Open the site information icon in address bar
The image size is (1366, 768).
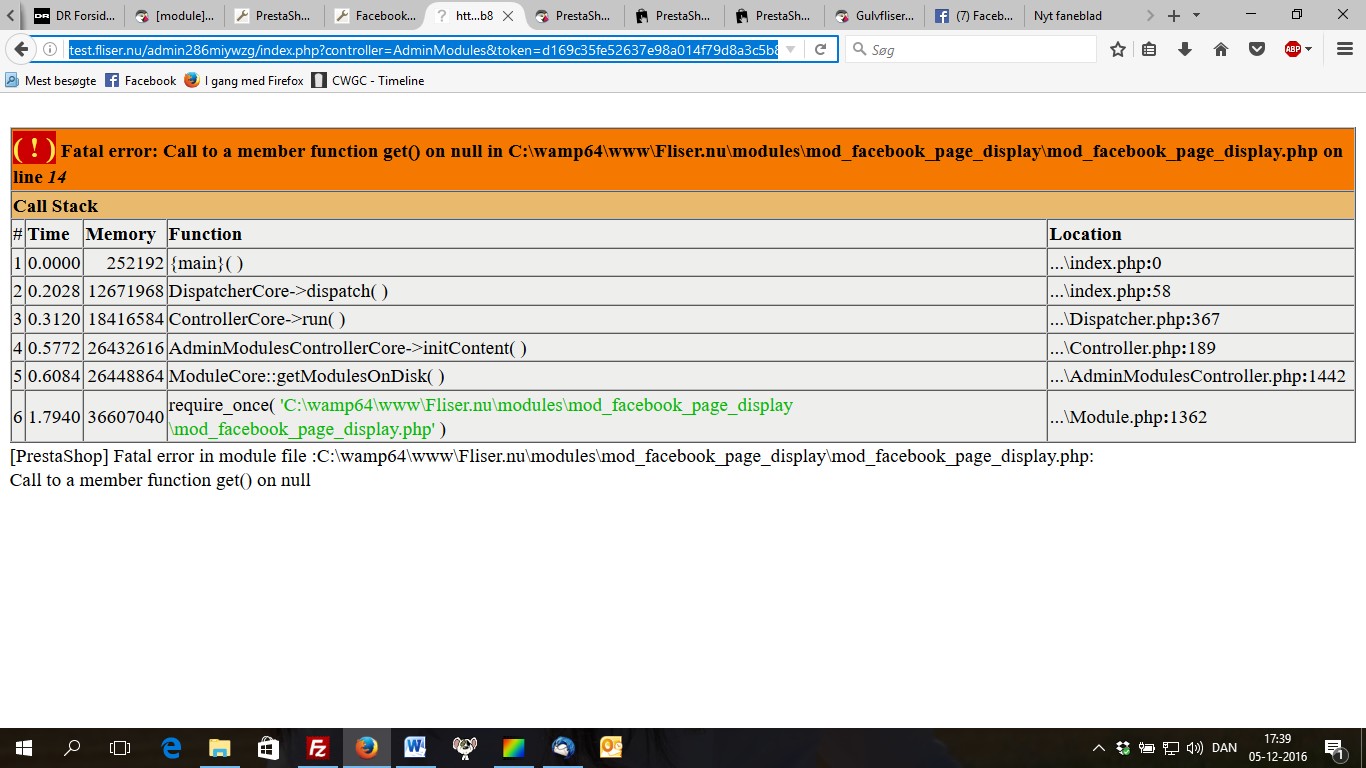[50, 49]
